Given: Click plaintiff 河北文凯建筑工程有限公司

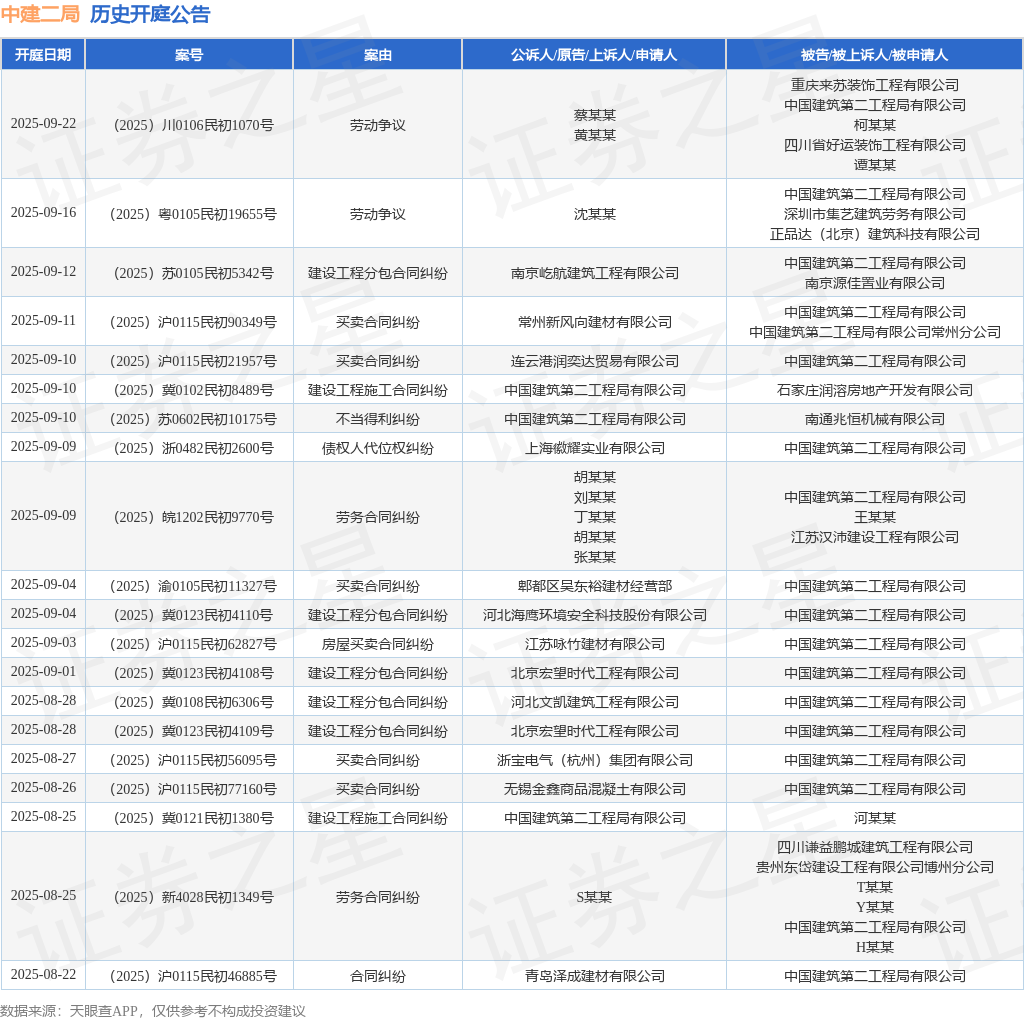Looking at the screenshot, I should (595, 702).
